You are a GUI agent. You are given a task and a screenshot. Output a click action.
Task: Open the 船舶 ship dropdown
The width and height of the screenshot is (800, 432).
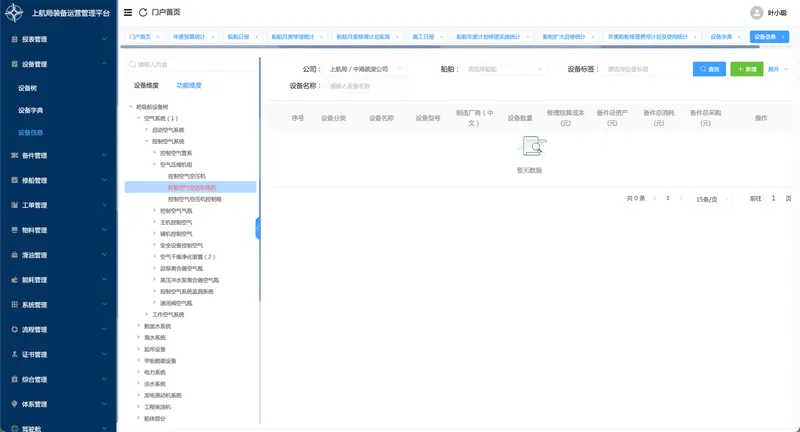pyautogui.click(x=504, y=69)
